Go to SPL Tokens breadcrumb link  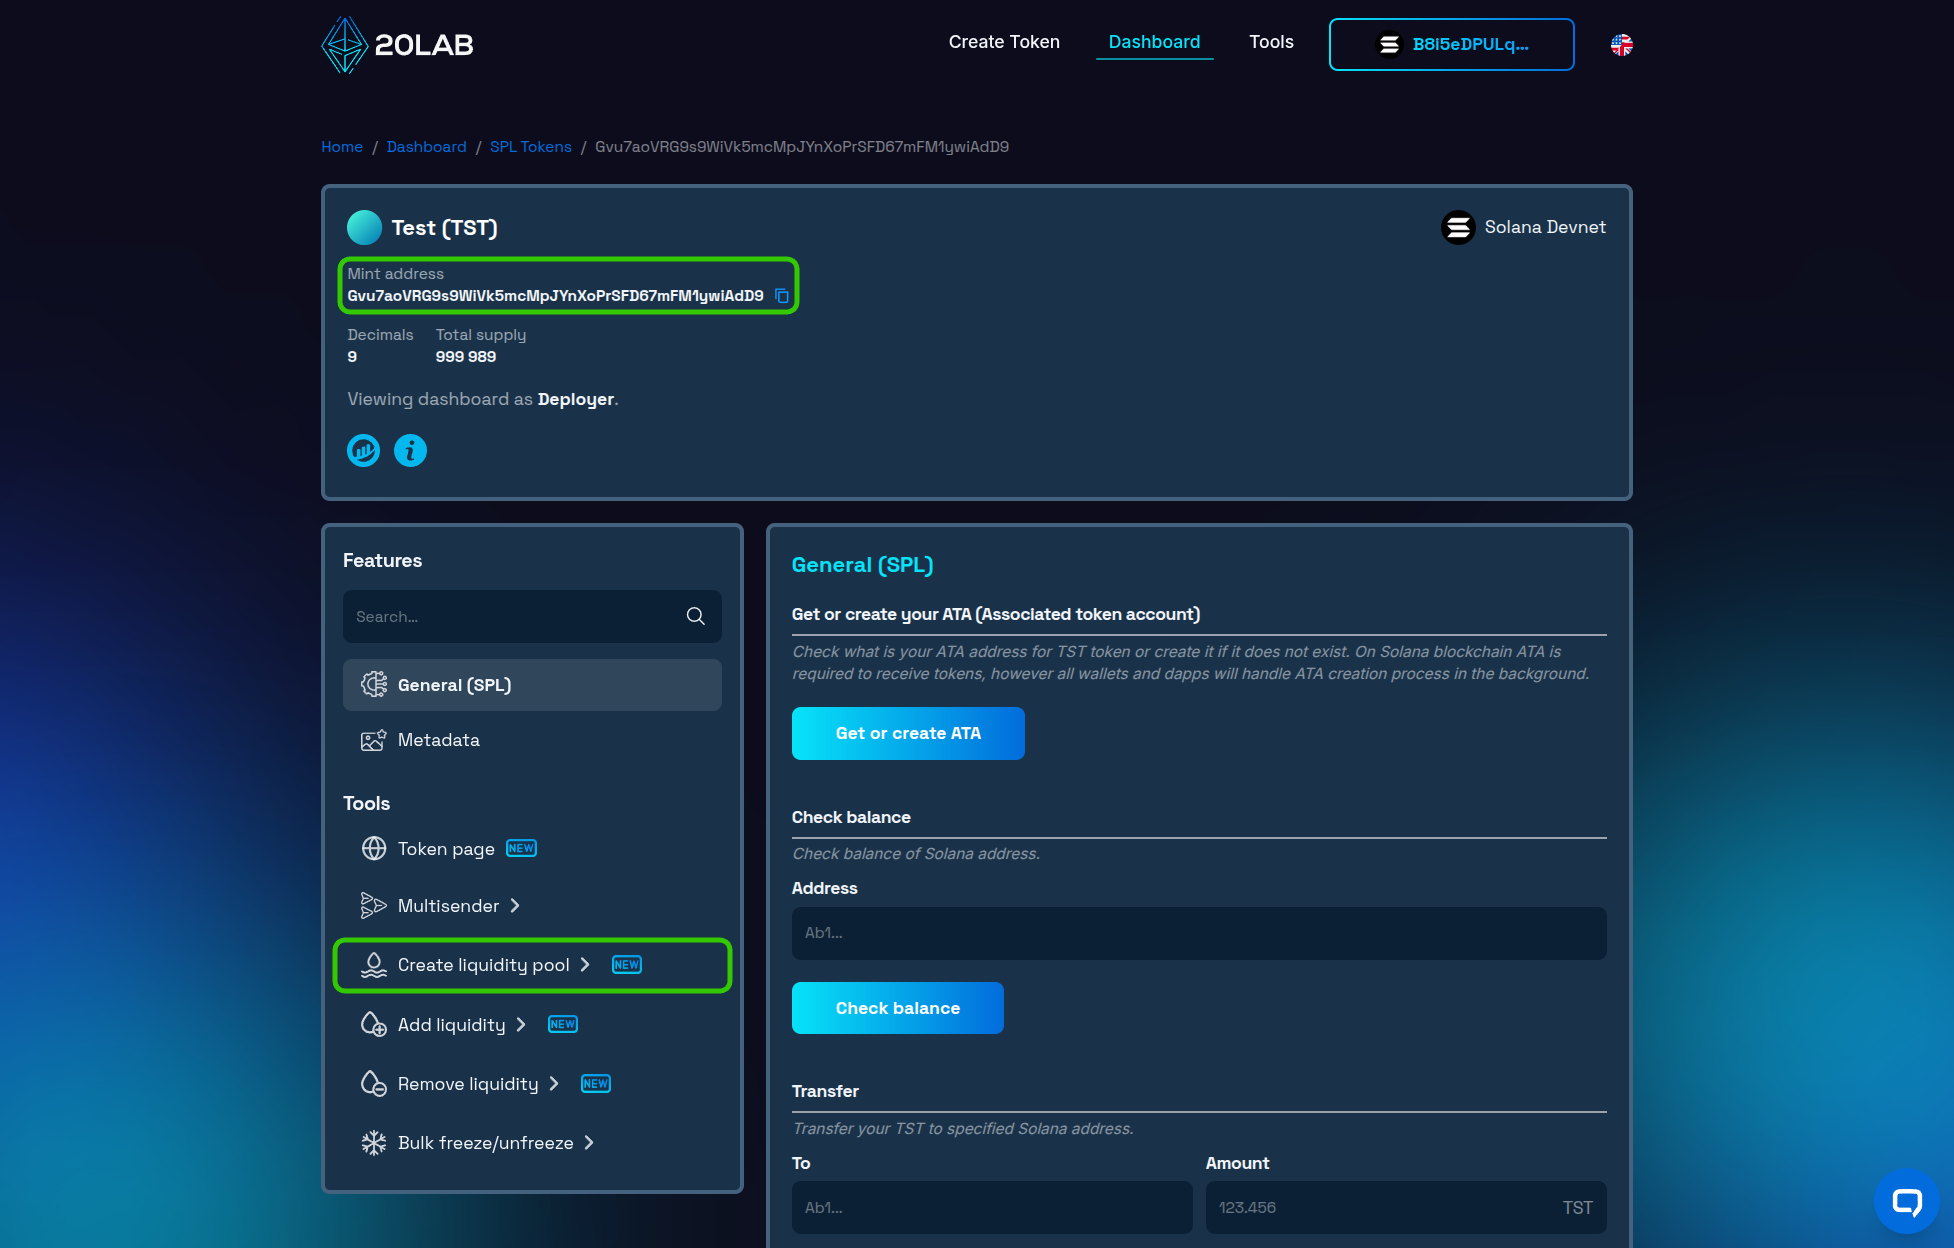click(x=530, y=147)
